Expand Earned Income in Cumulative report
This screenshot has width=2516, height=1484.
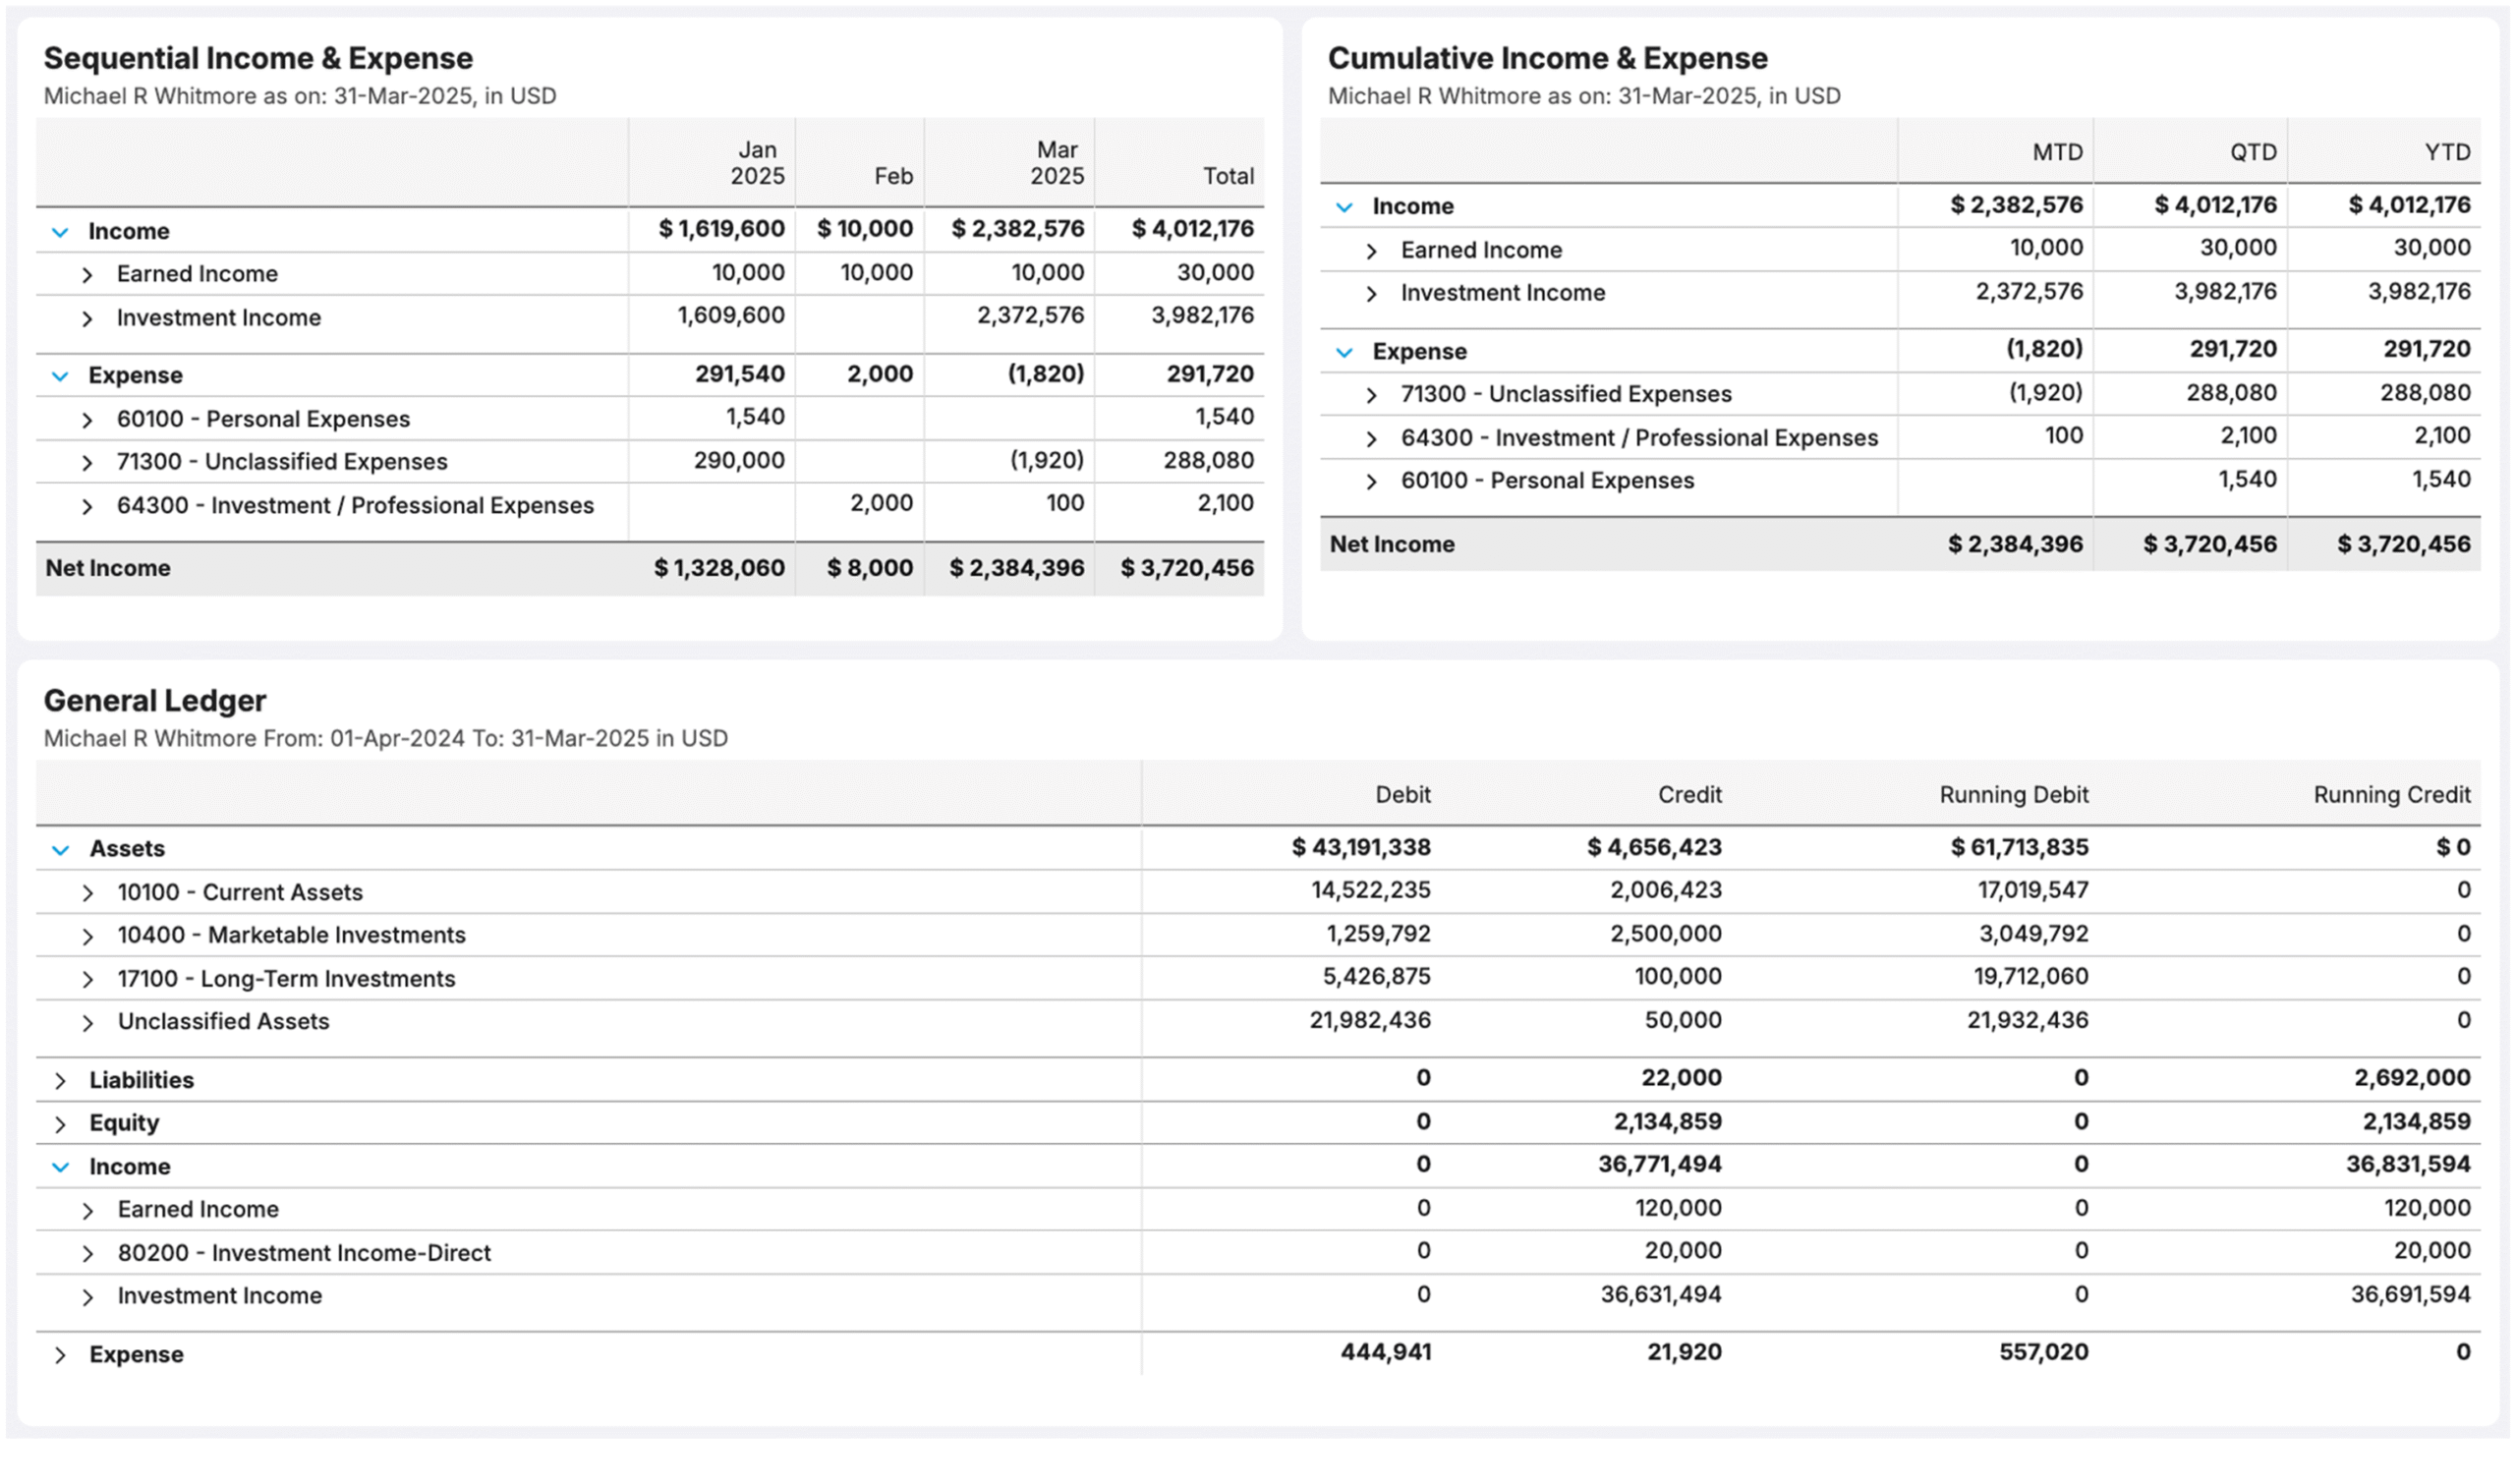pyautogui.click(x=1372, y=249)
